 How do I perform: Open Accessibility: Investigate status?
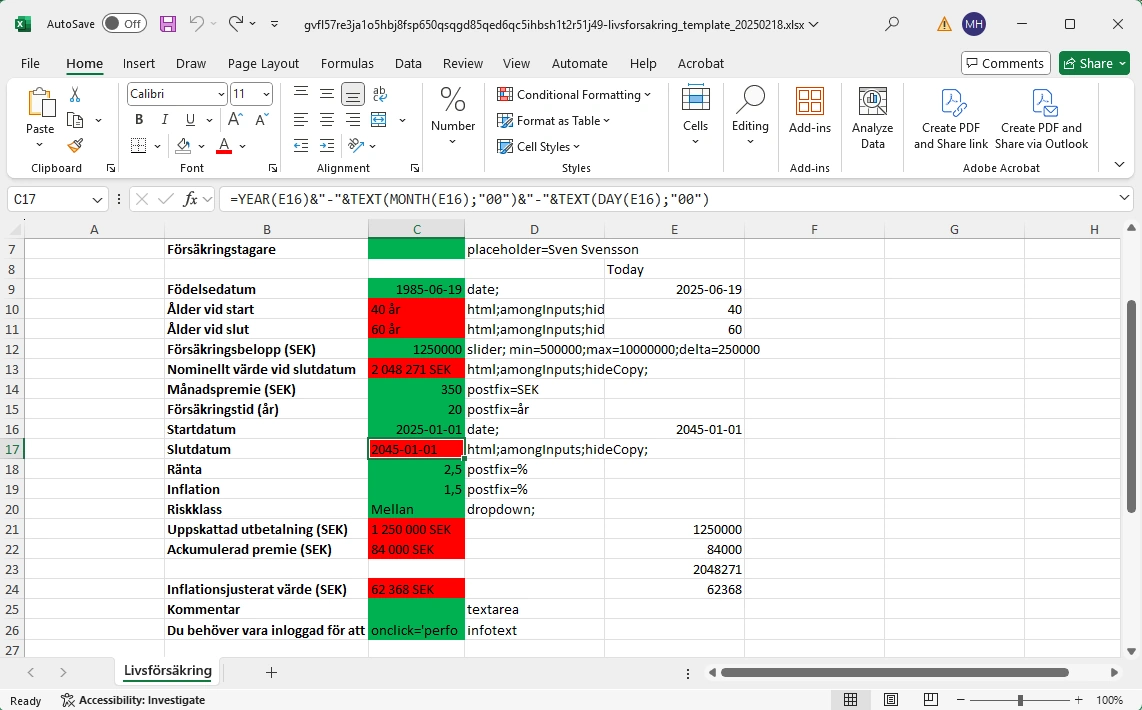(133, 700)
